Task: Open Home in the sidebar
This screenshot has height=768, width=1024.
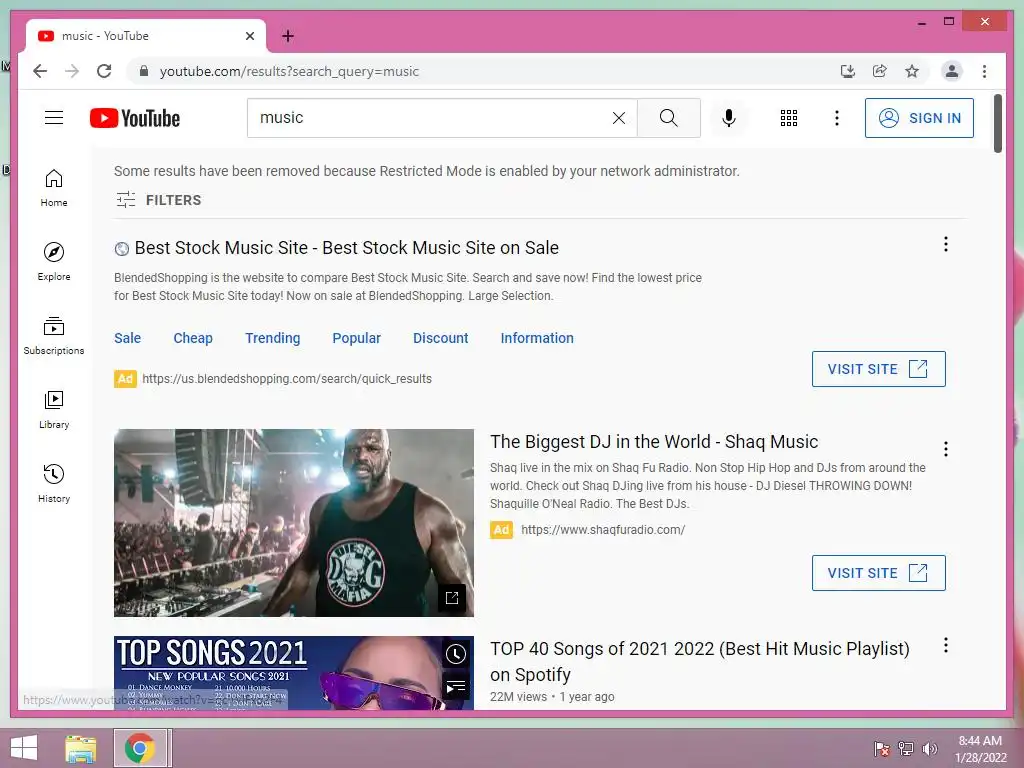Action: (x=54, y=187)
